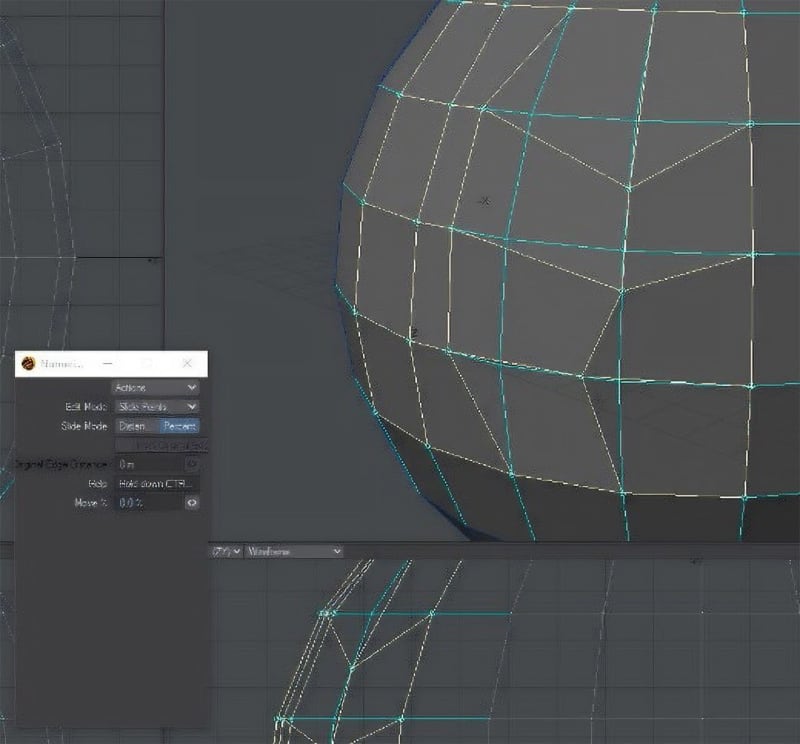The width and height of the screenshot is (800, 744).
Task: Click the Original Edge Distance value field
Action: [147, 464]
